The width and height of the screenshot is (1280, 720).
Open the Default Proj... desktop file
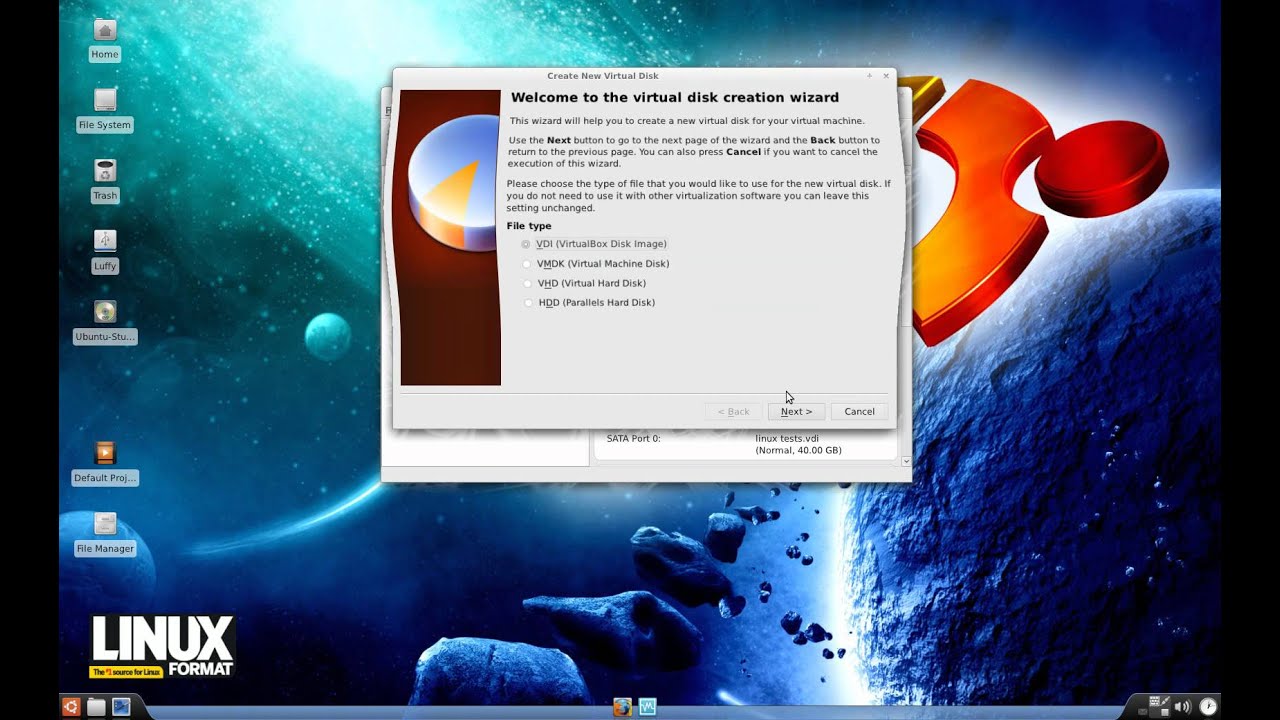(105, 464)
